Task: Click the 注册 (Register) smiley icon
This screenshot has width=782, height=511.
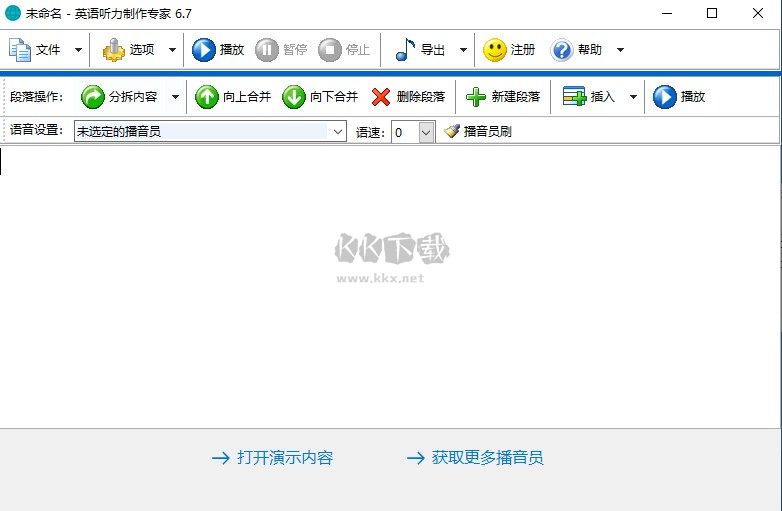Action: (495, 50)
